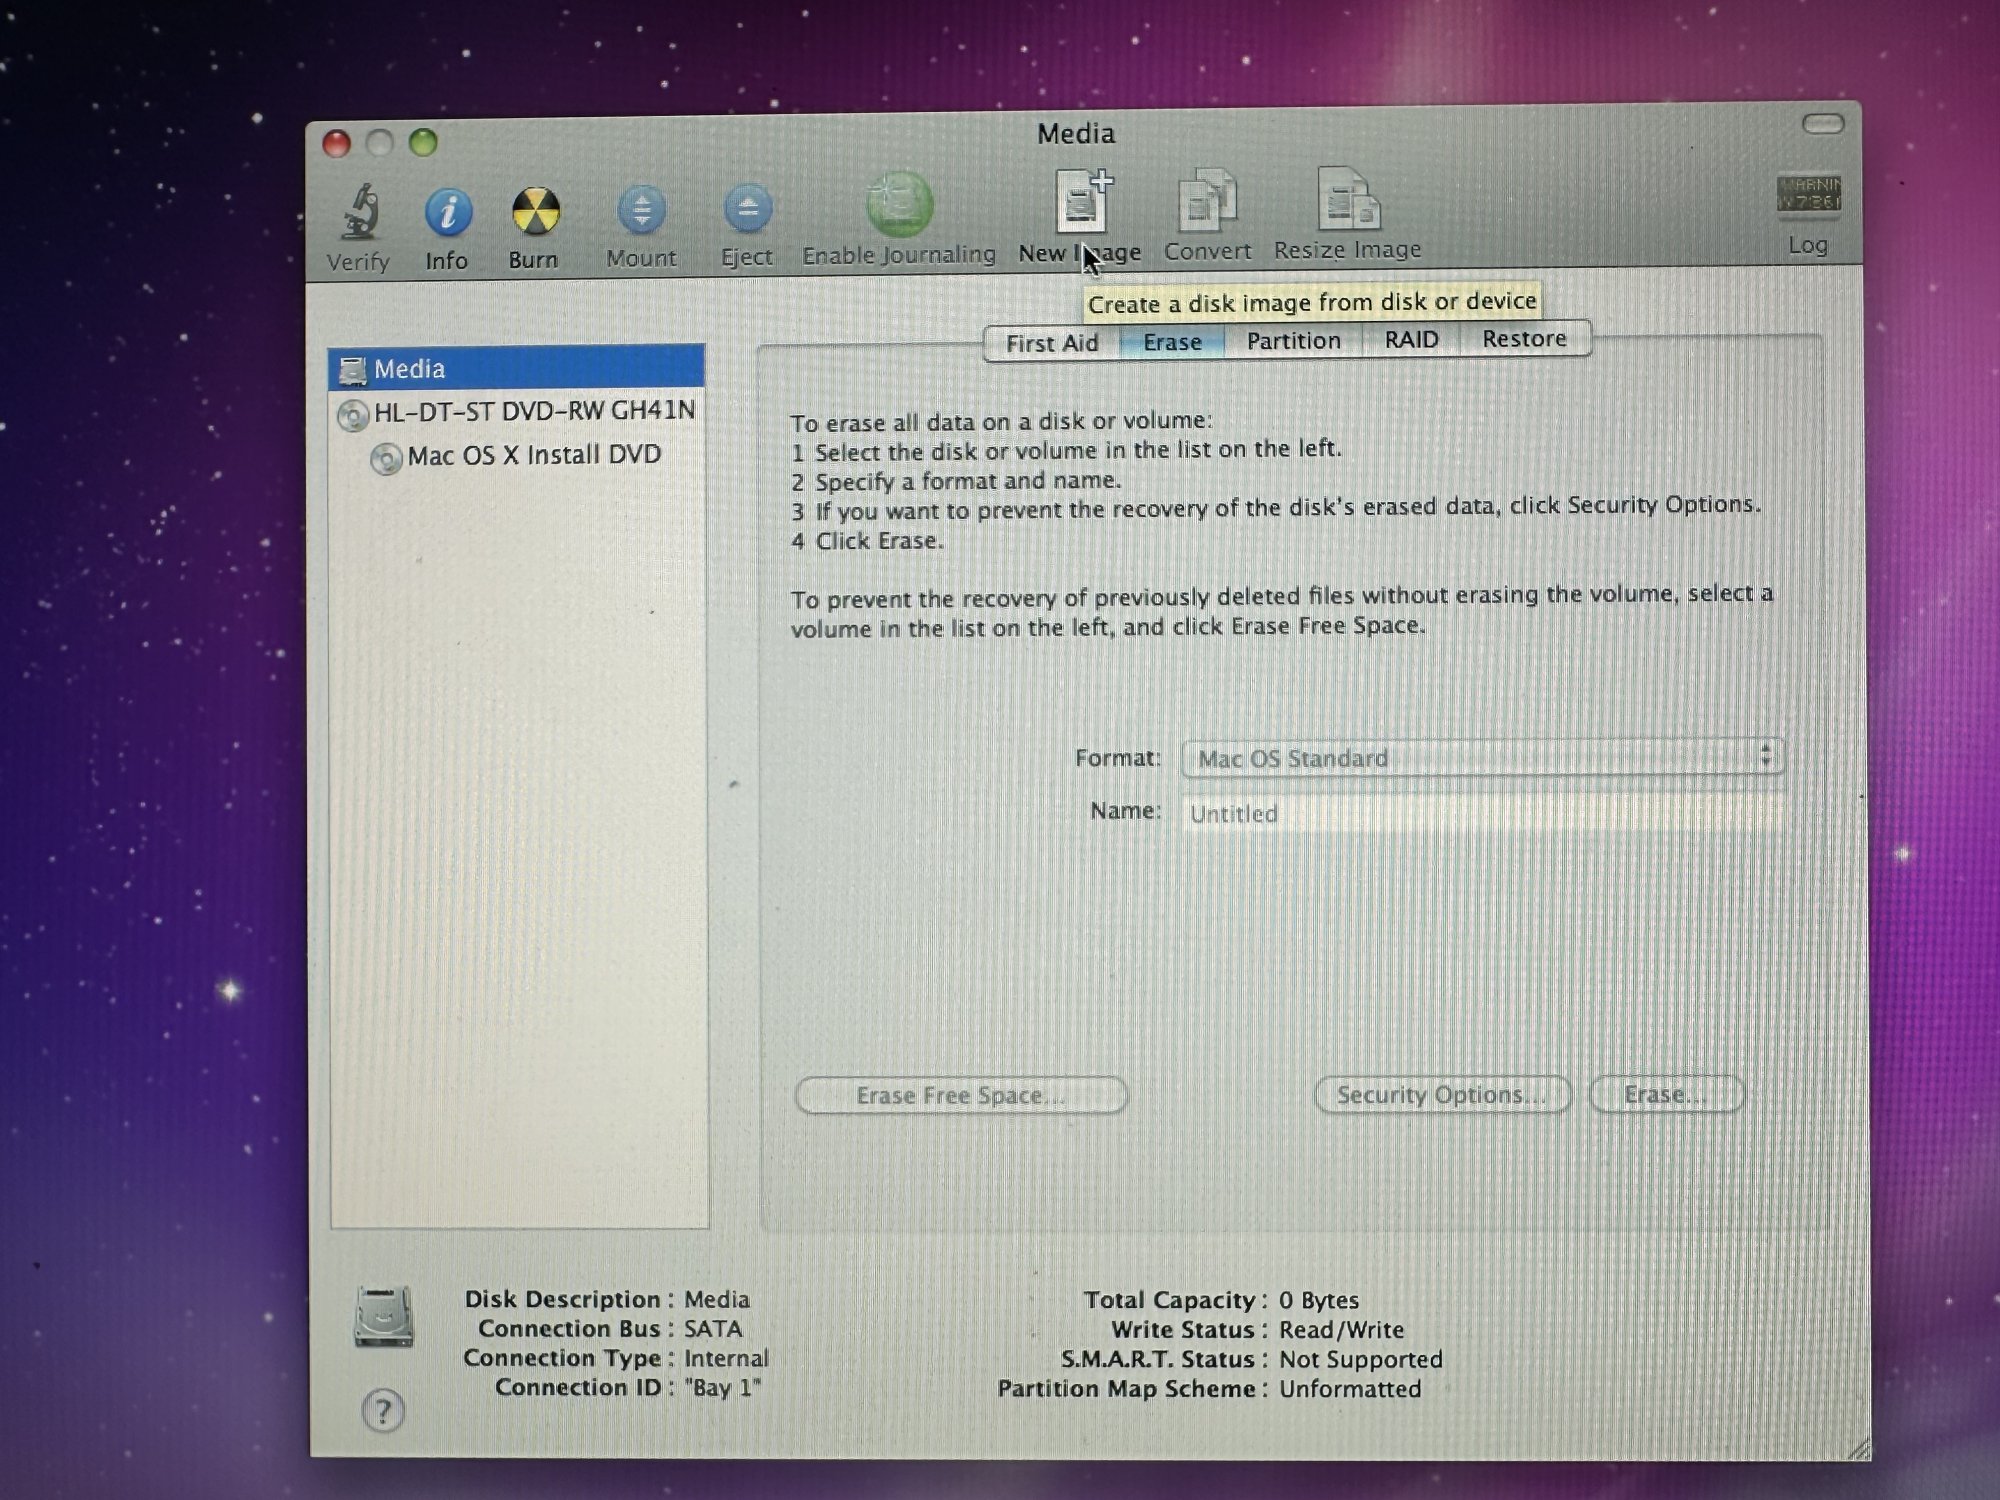Create a New Image from toolbar

click(x=1083, y=201)
